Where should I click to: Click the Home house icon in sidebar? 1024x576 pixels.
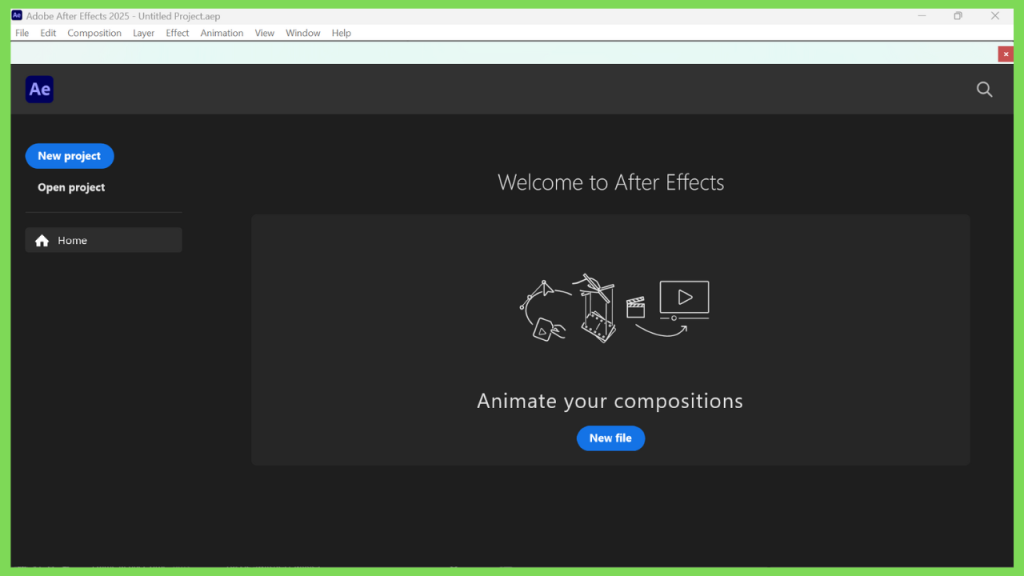42,241
